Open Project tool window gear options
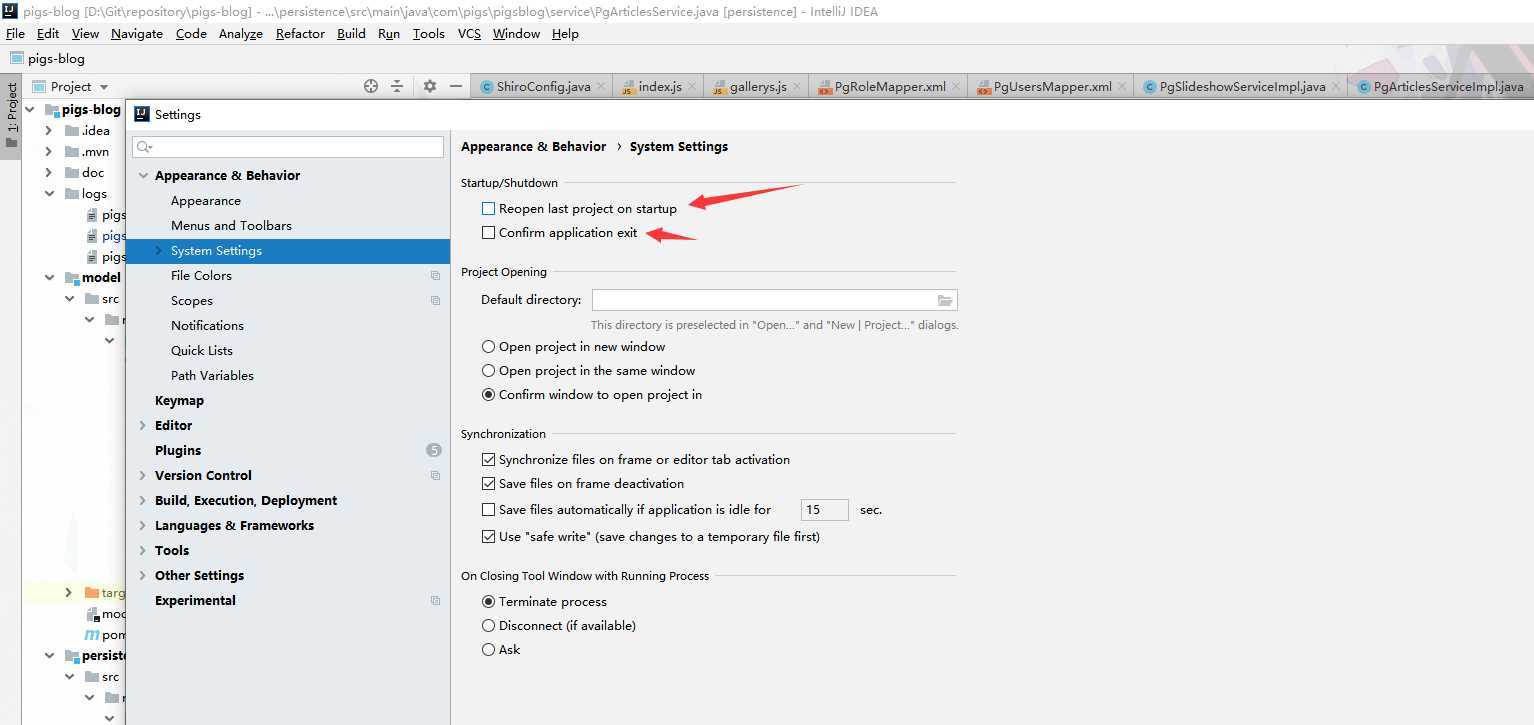The width and height of the screenshot is (1534, 725). [430, 86]
